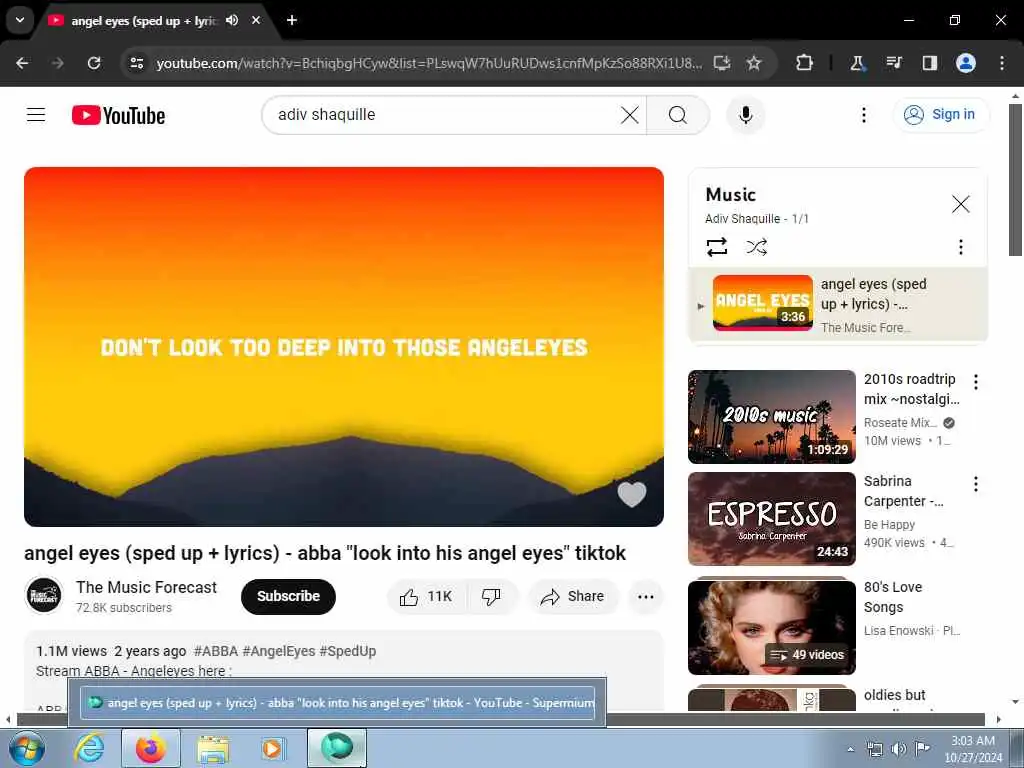Image resolution: width=1024 pixels, height=768 pixels.
Task: Click the #SpedUp hashtag
Action: (x=347, y=651)
